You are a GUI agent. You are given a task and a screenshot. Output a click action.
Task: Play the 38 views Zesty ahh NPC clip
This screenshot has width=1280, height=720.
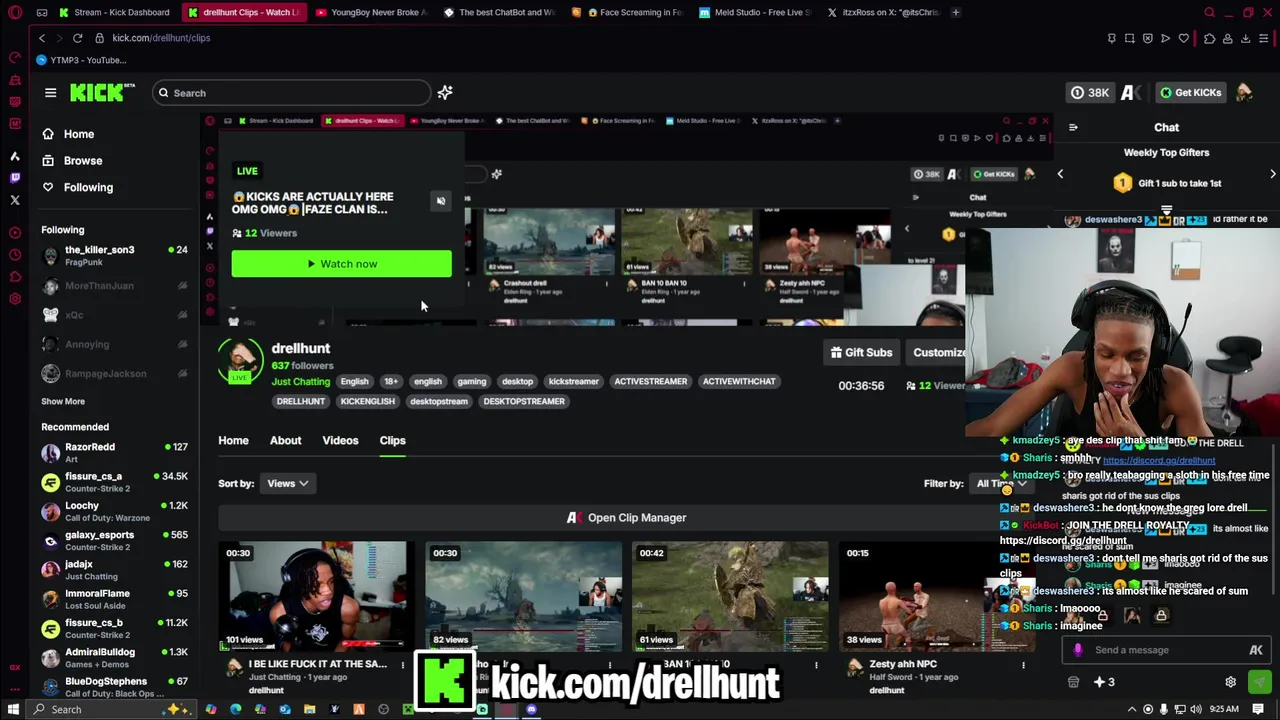pyautogui.click(x=936, y=597)
